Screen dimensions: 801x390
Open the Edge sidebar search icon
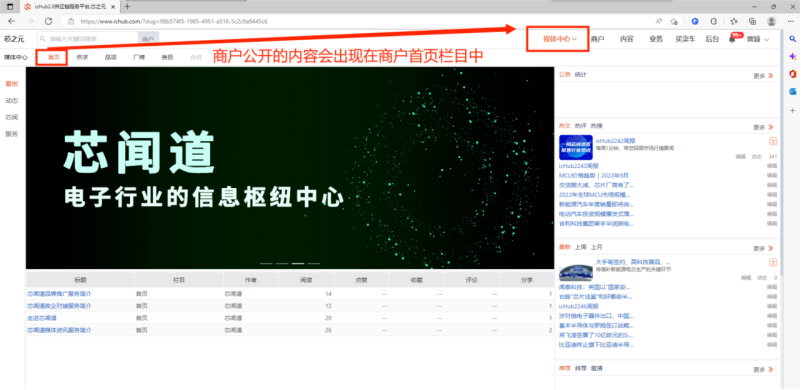point(793,39)
